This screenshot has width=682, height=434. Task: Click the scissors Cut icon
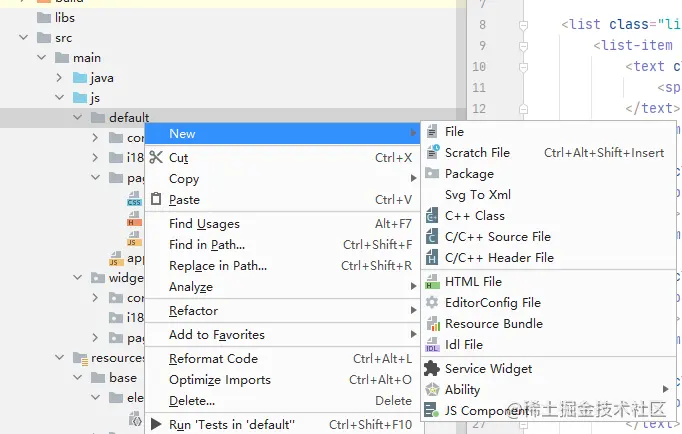(x=156, y=157)
